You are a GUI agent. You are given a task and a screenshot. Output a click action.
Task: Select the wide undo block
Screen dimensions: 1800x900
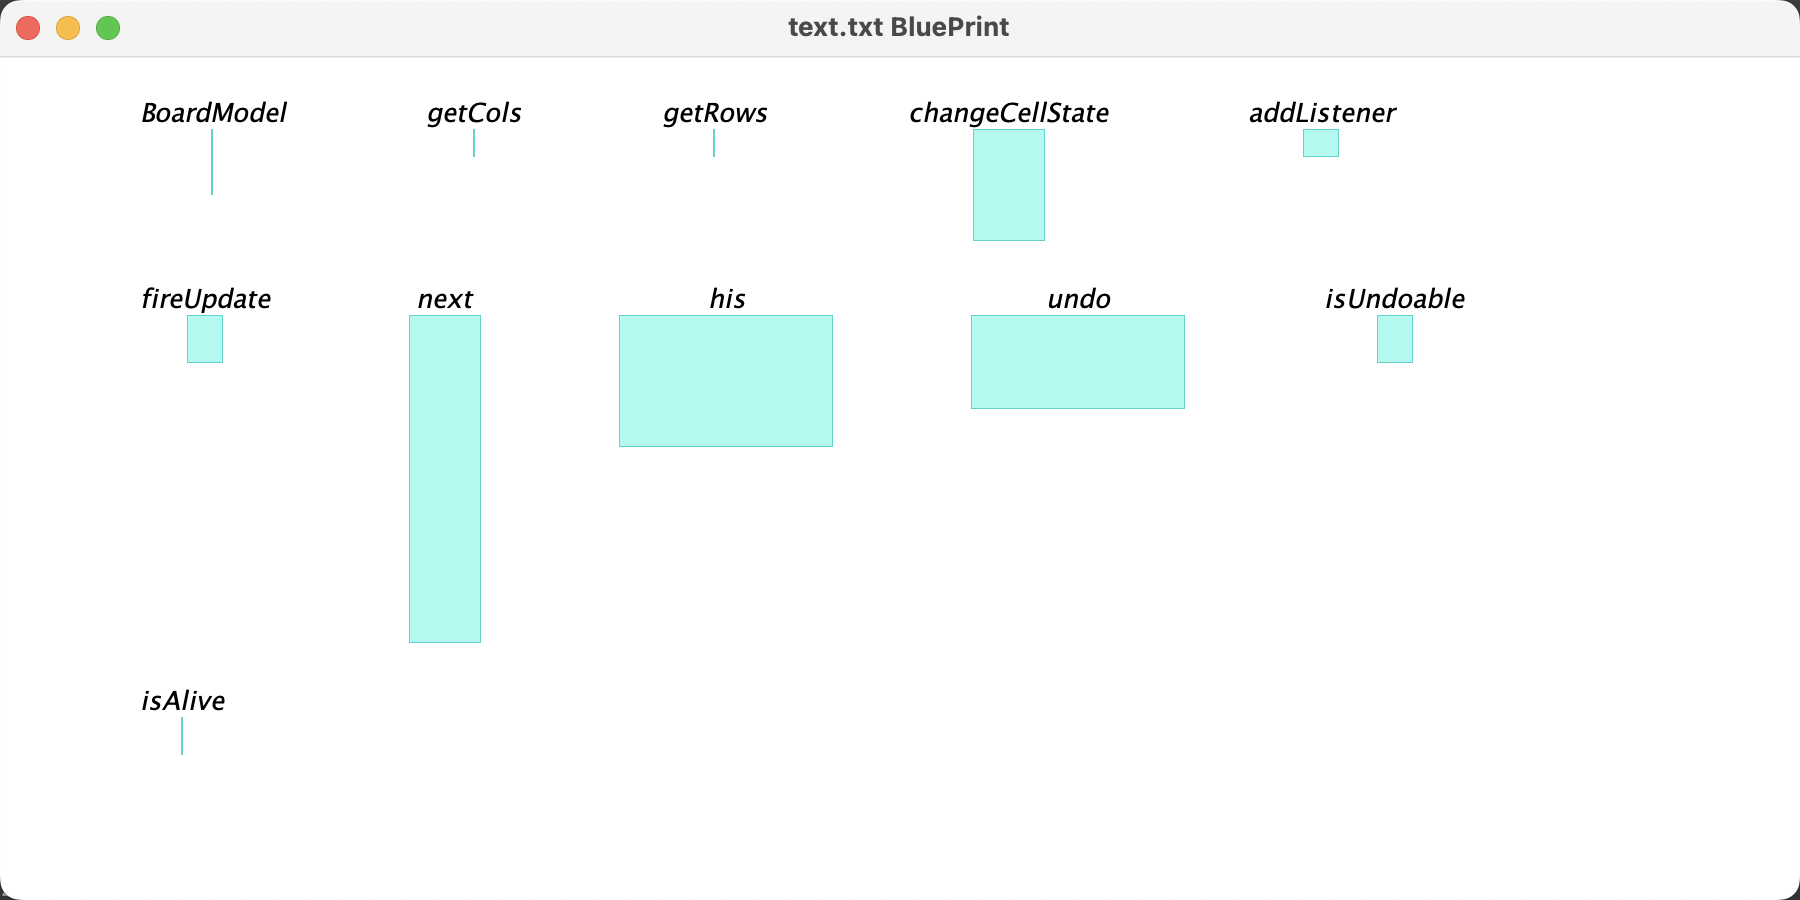coord(1077,362)
